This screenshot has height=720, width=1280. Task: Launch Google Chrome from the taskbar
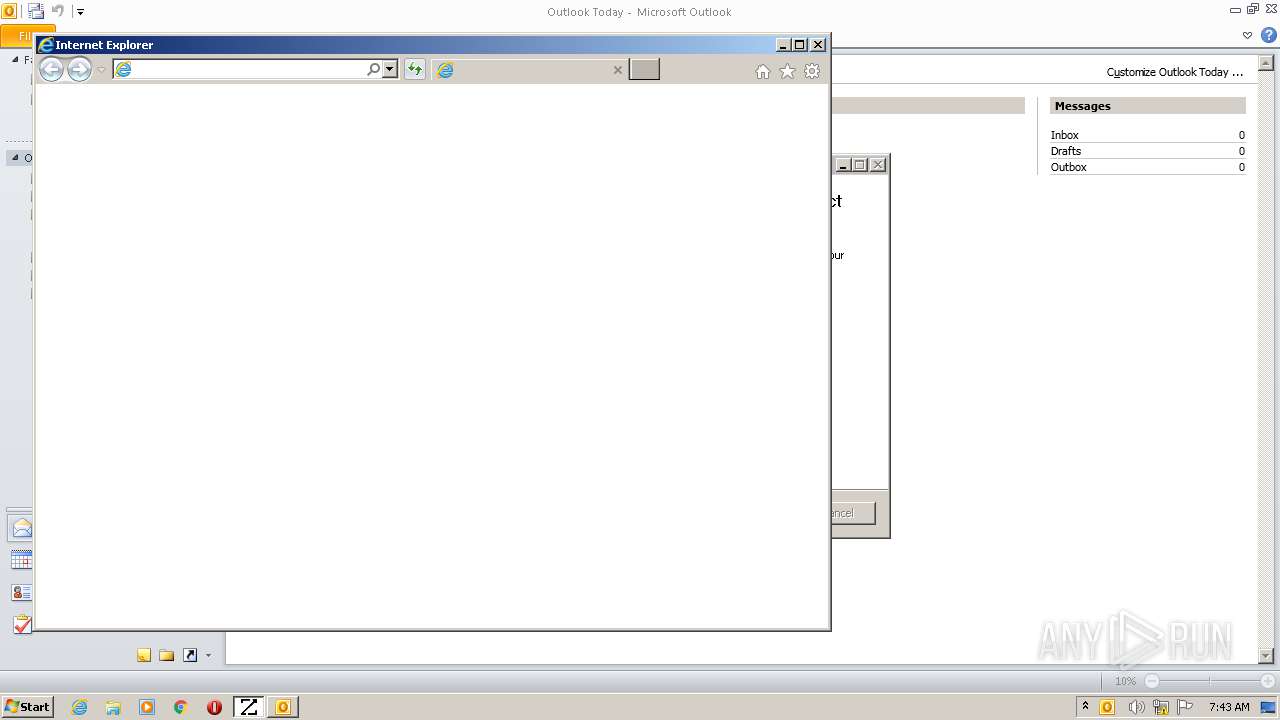(x=181, y=707)
